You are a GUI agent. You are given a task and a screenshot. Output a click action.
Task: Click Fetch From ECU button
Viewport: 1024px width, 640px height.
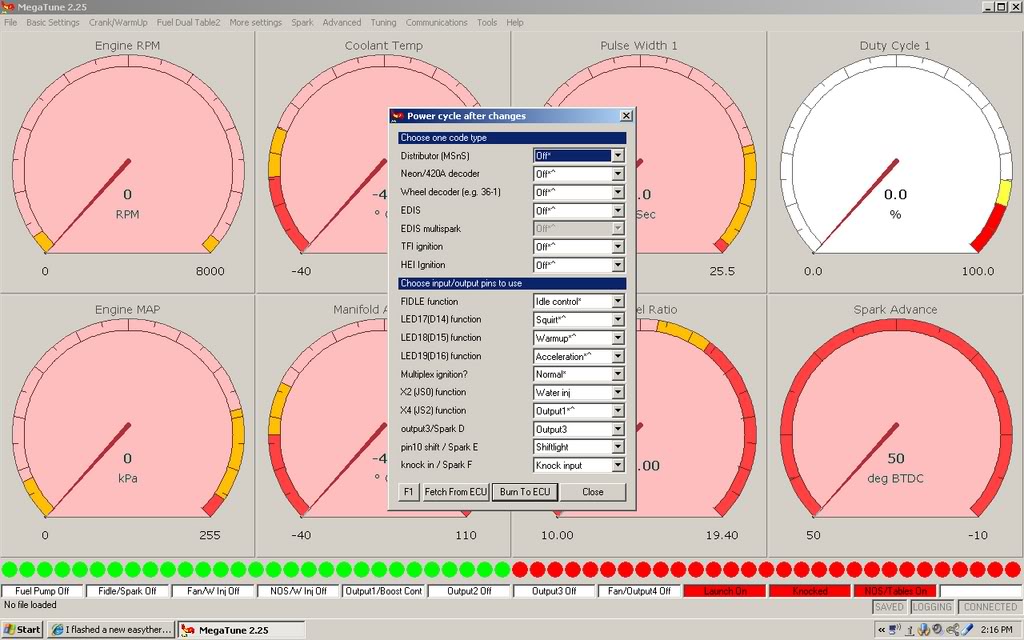[x=456, y=492]
